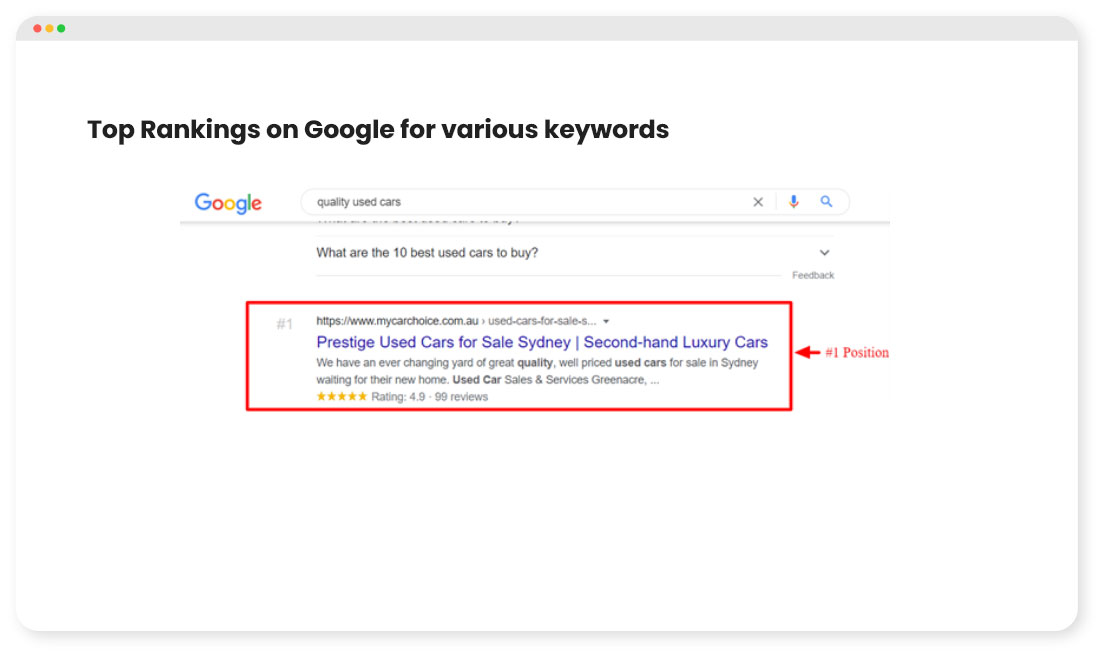Click the magnifying glass search icon

[x=826, y=201]
